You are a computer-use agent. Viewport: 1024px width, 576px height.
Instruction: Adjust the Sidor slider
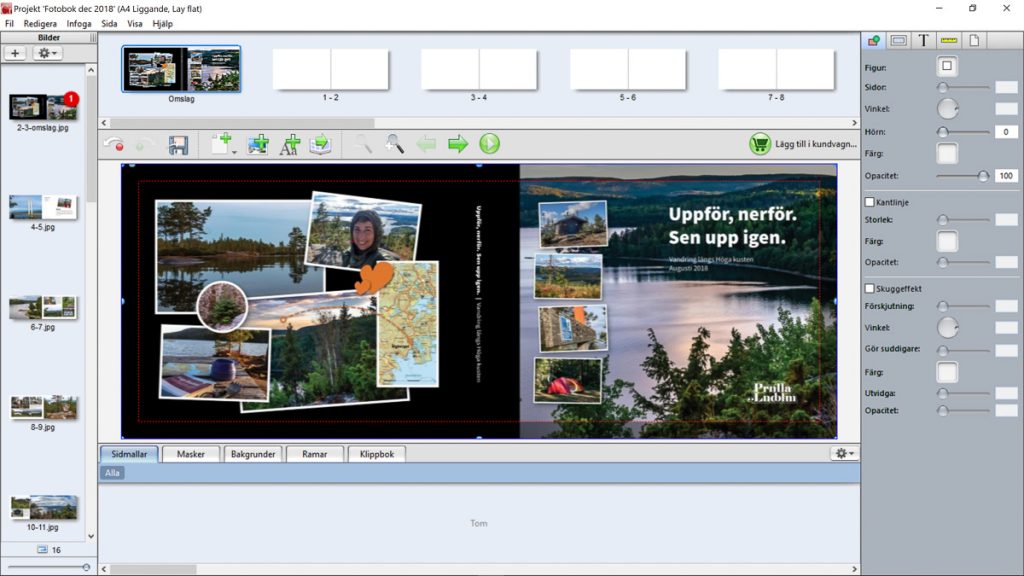coord(963,87)
